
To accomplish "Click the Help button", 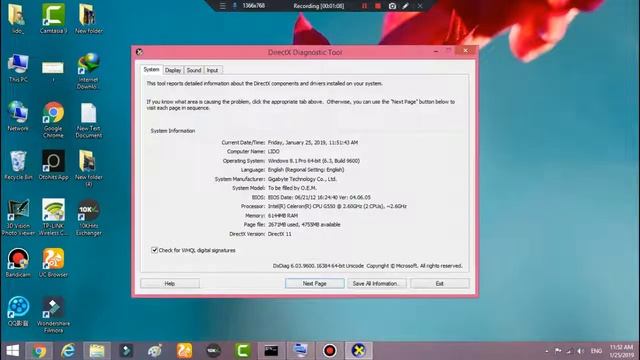I will coord(170,283).
